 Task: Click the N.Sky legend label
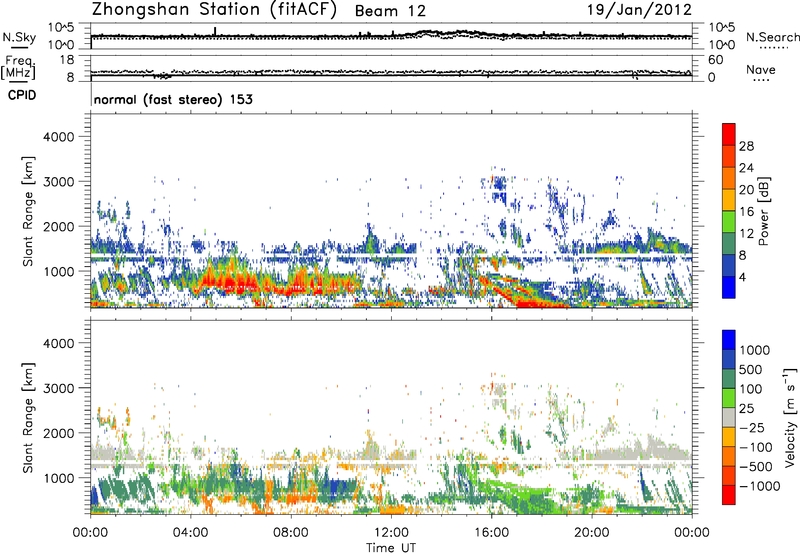[19, 37]
